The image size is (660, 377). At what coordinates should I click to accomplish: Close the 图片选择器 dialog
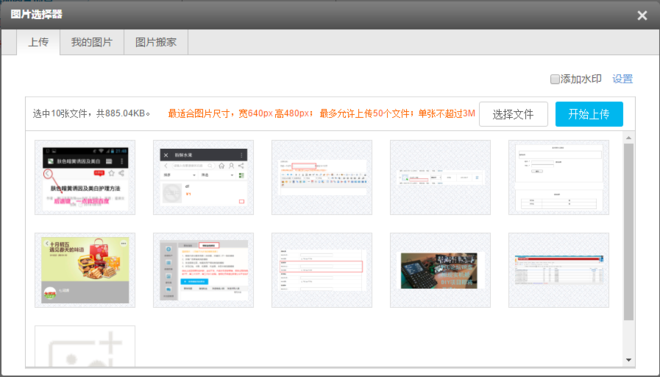click(x=642, y=16)
